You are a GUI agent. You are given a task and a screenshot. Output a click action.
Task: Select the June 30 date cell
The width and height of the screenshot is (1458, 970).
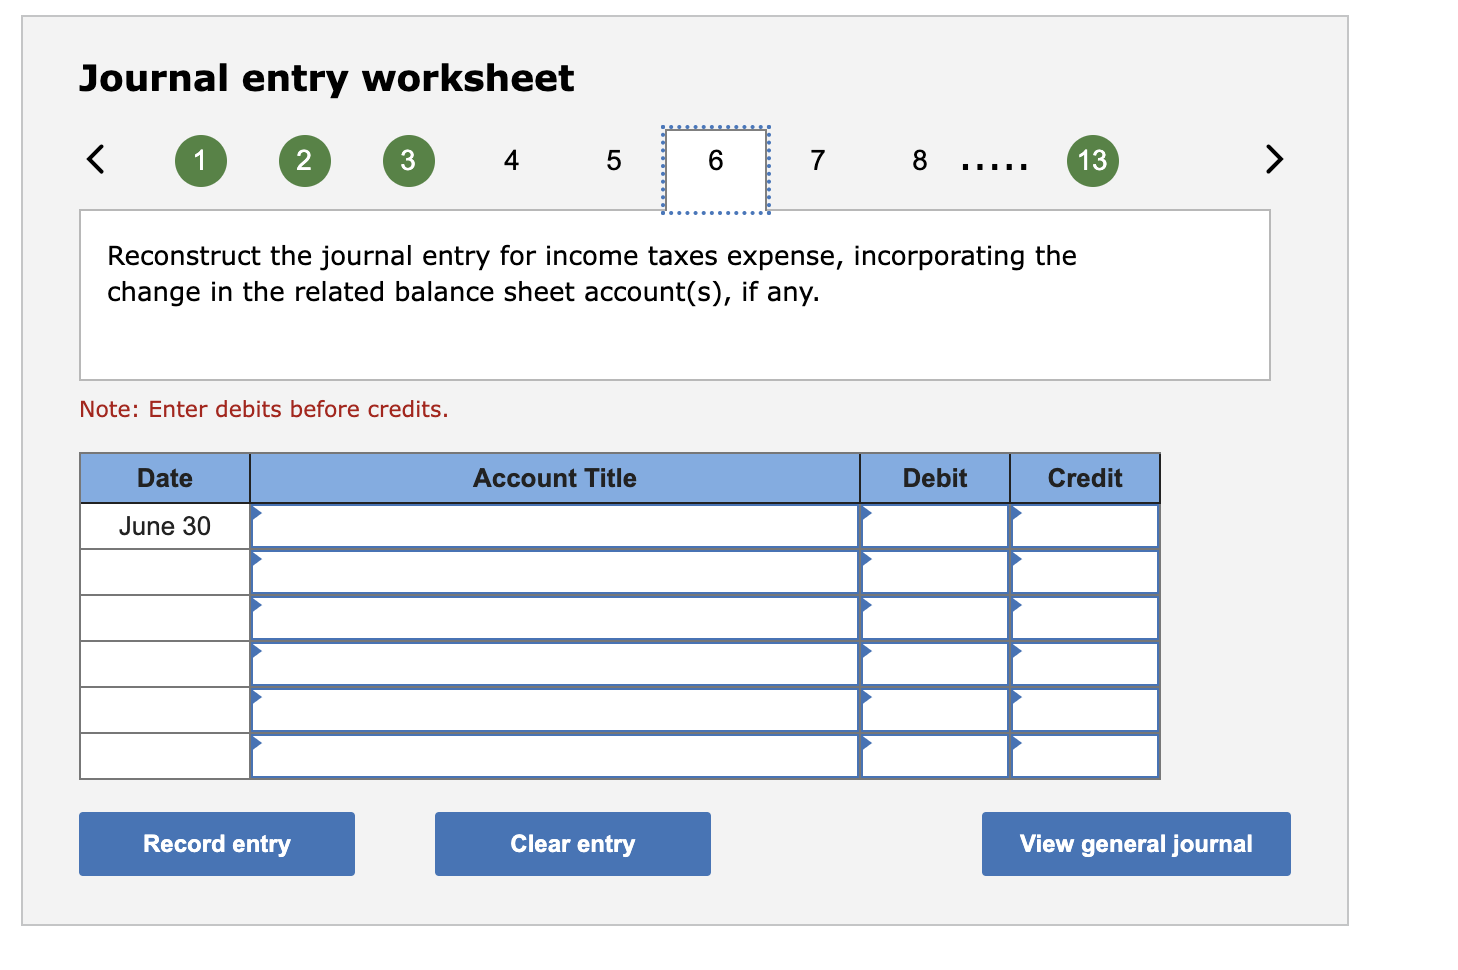164,524
